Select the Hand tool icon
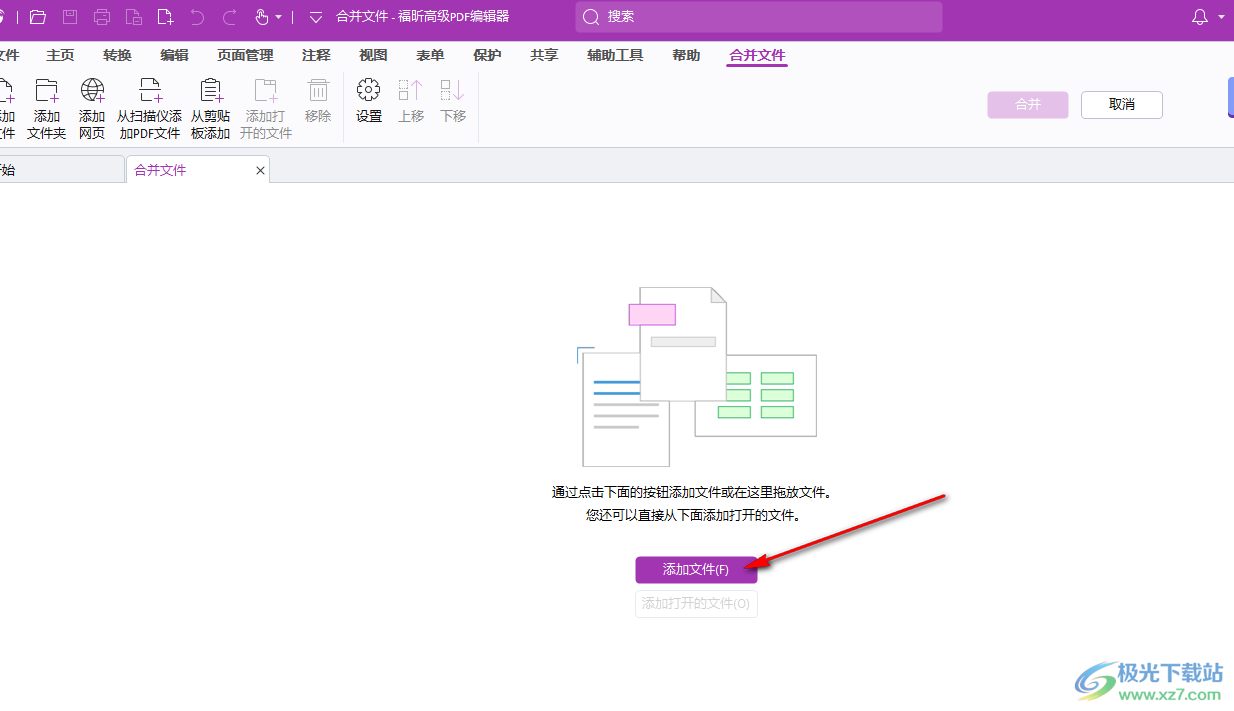This screenshot has width=1234, height=711. [x=262, y=17]
